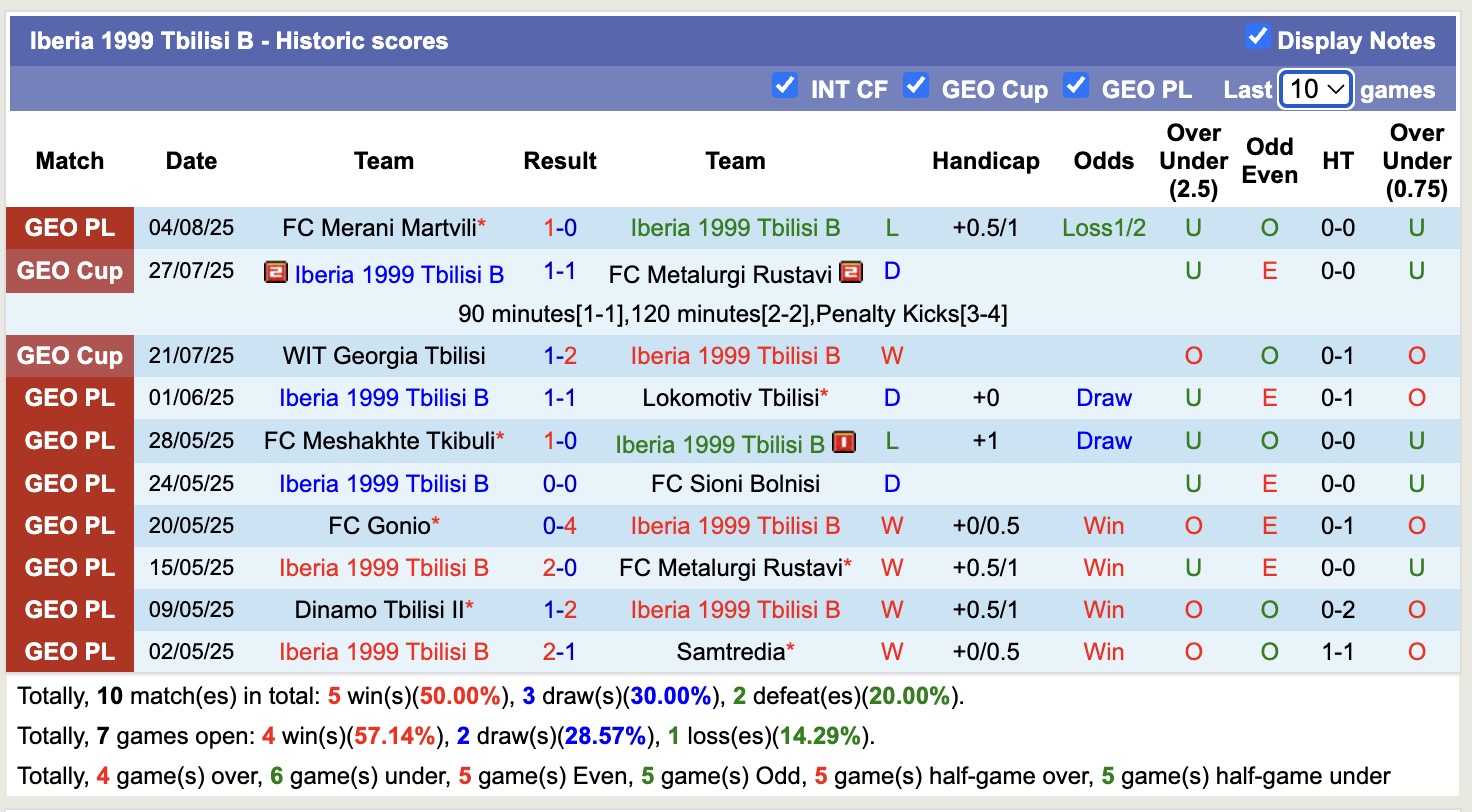This screenshot has width=1472, height=812.
Task: Open the Last games count dropdown
Action: tap(1315, 89)
